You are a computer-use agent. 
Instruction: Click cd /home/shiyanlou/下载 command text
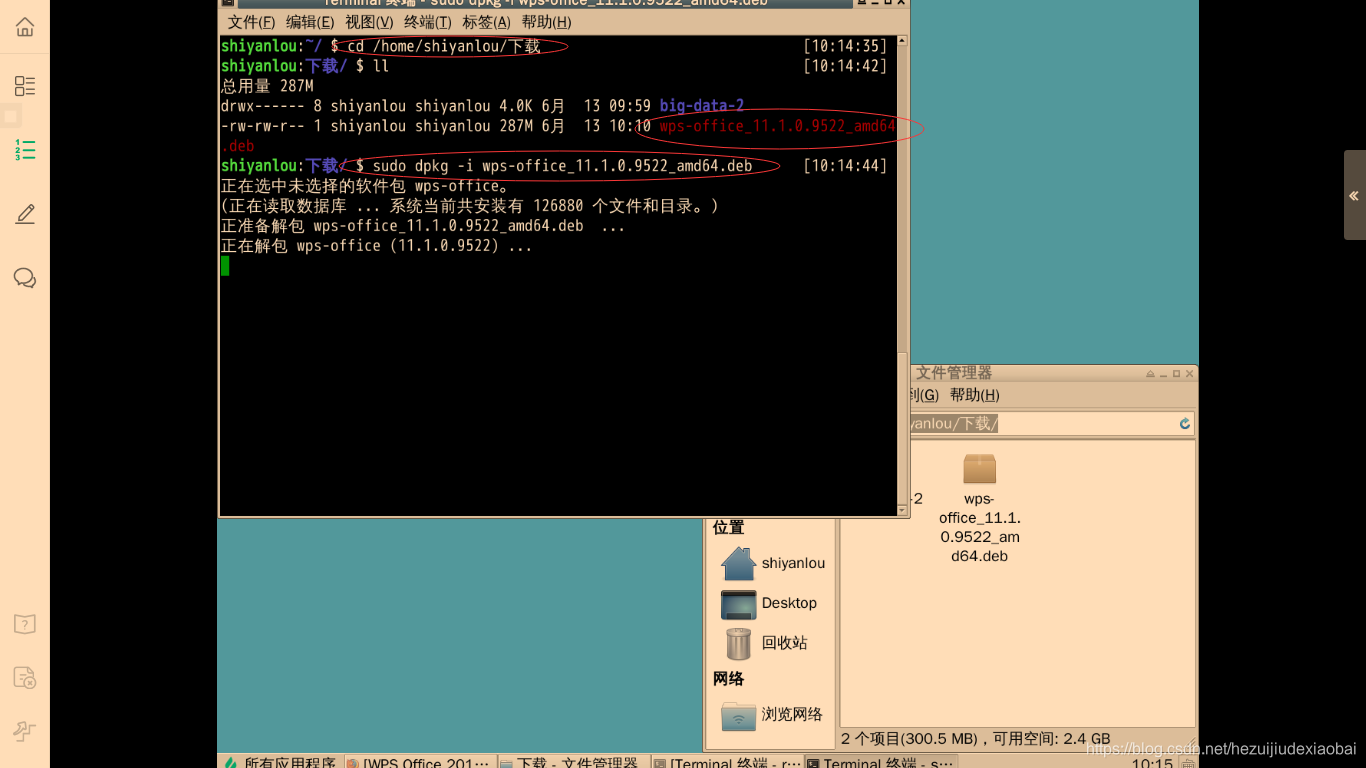tap(444, 46)
